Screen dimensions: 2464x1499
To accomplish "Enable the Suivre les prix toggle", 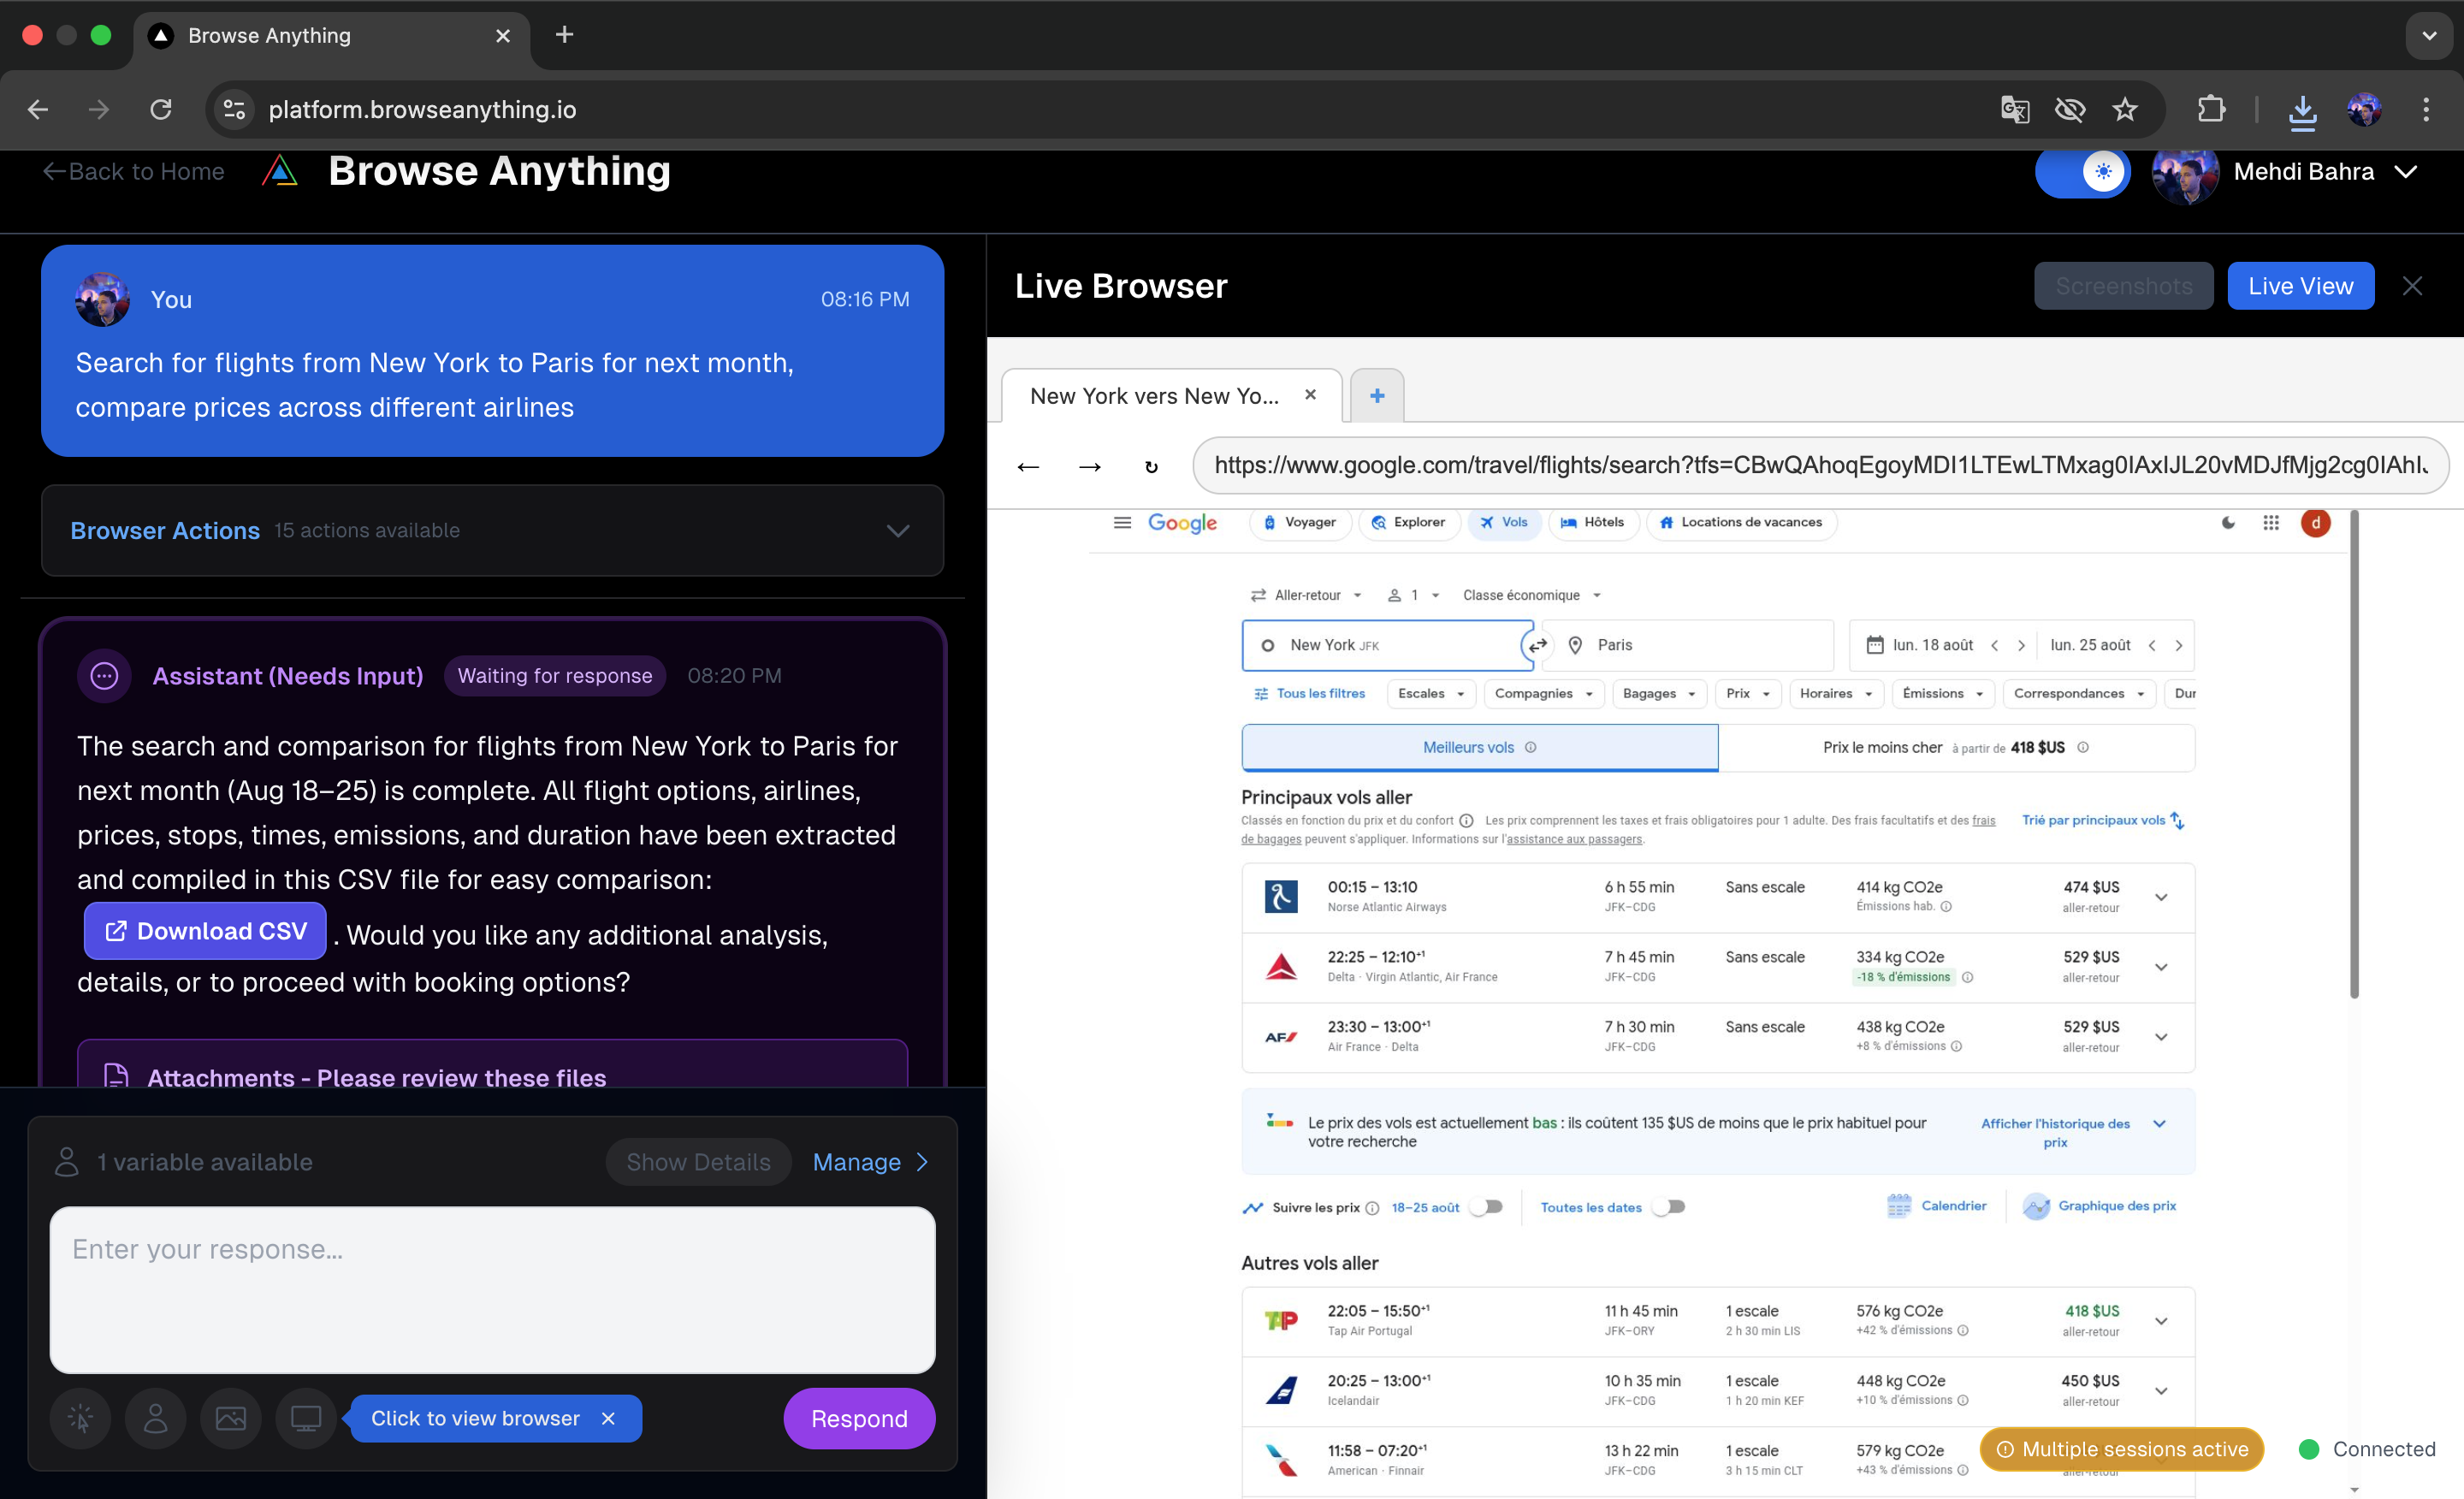I will pyautogui.click(x=1486, y=1207).
